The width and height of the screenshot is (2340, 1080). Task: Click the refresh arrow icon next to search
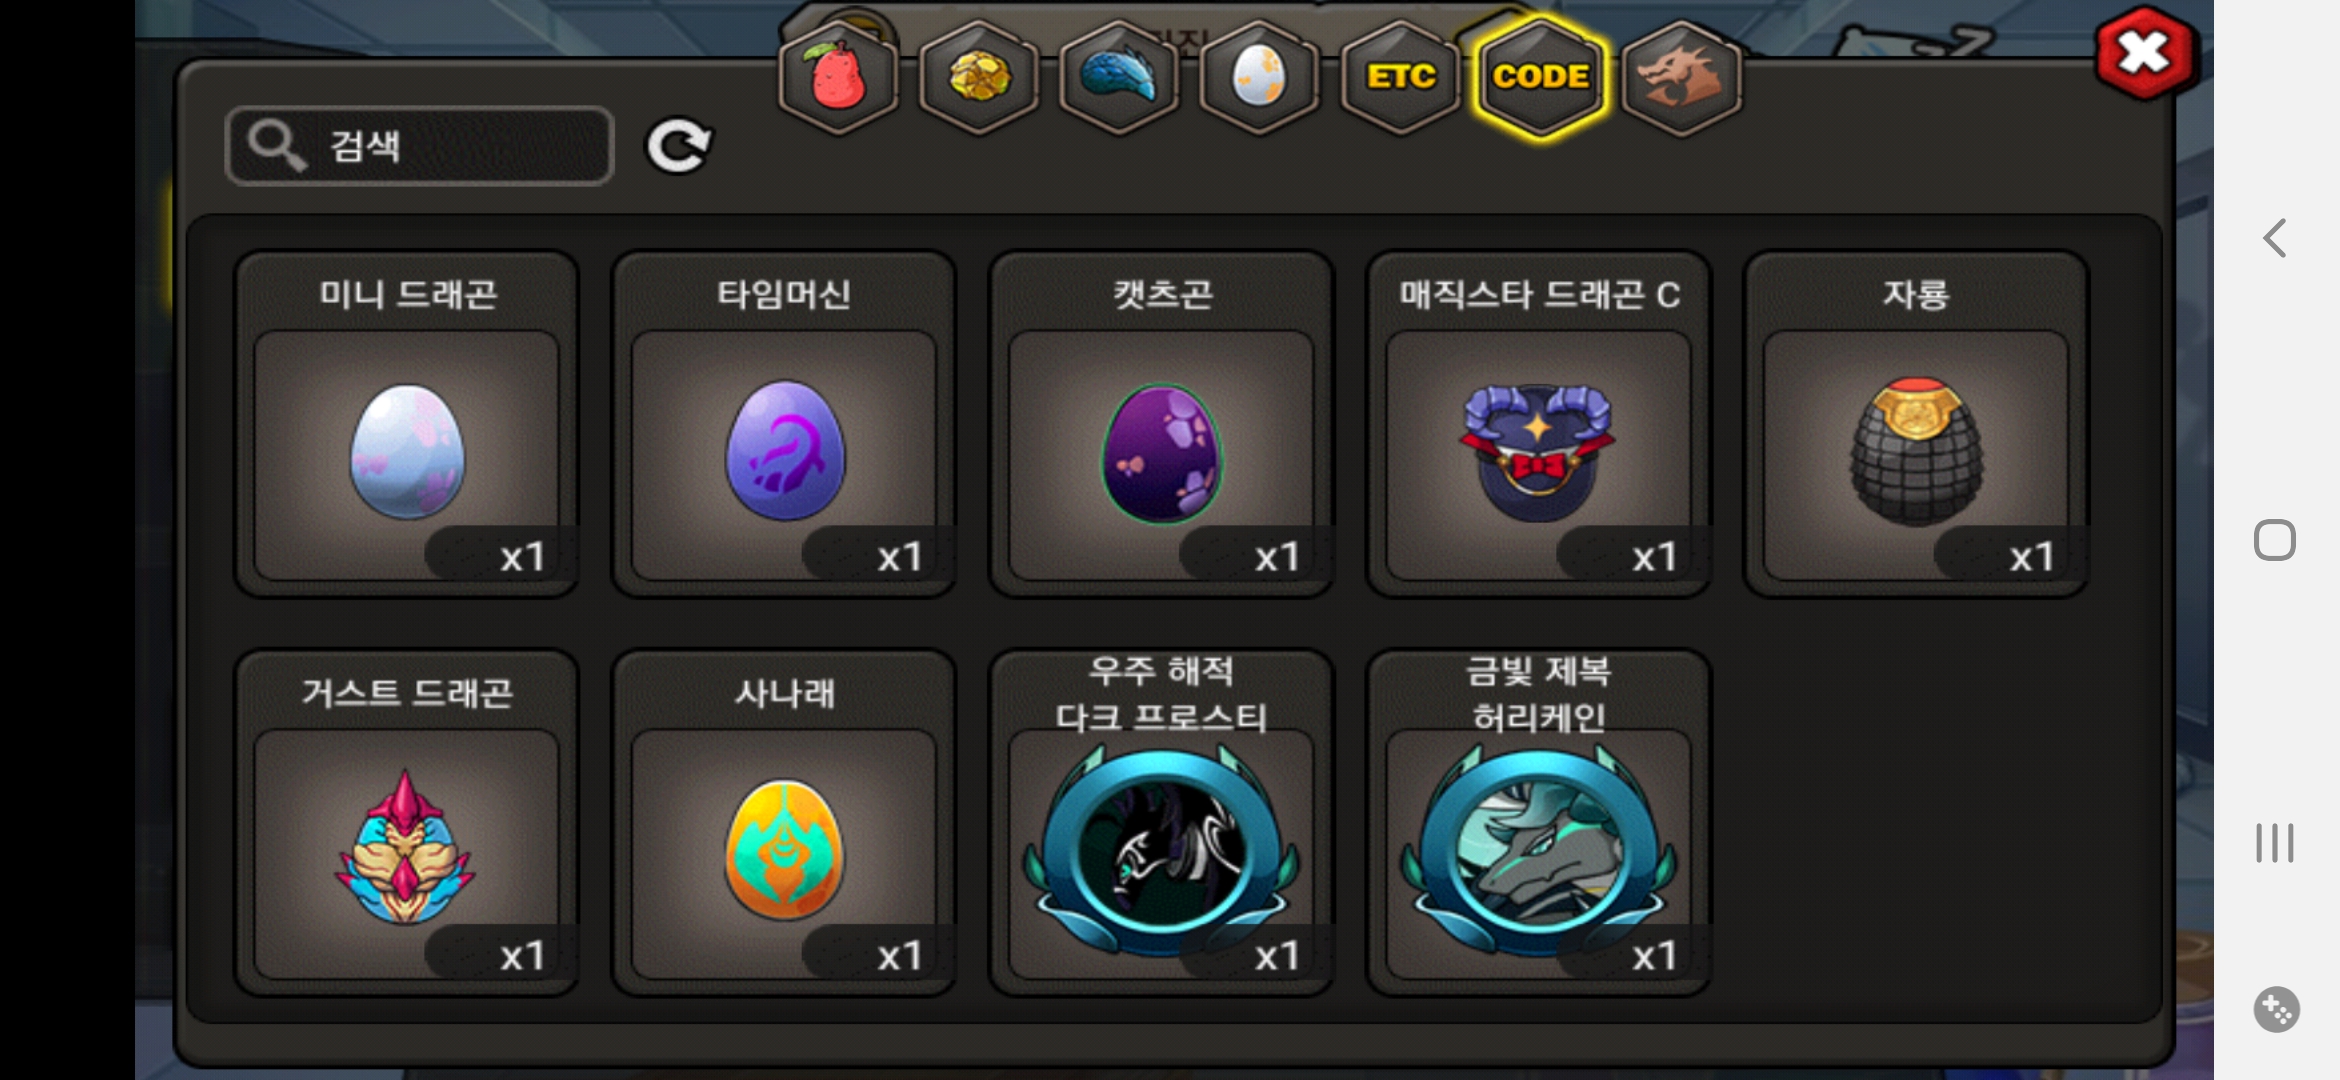point(679,146)
